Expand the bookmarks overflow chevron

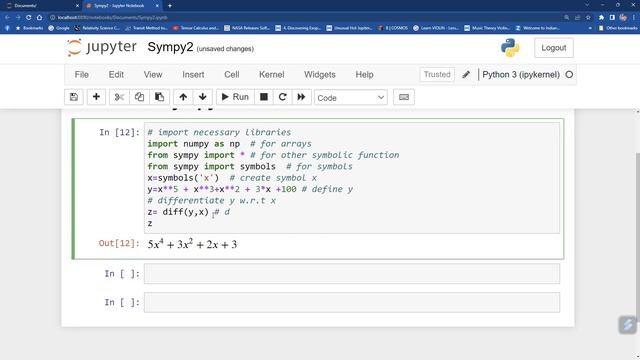pos(590,28)
